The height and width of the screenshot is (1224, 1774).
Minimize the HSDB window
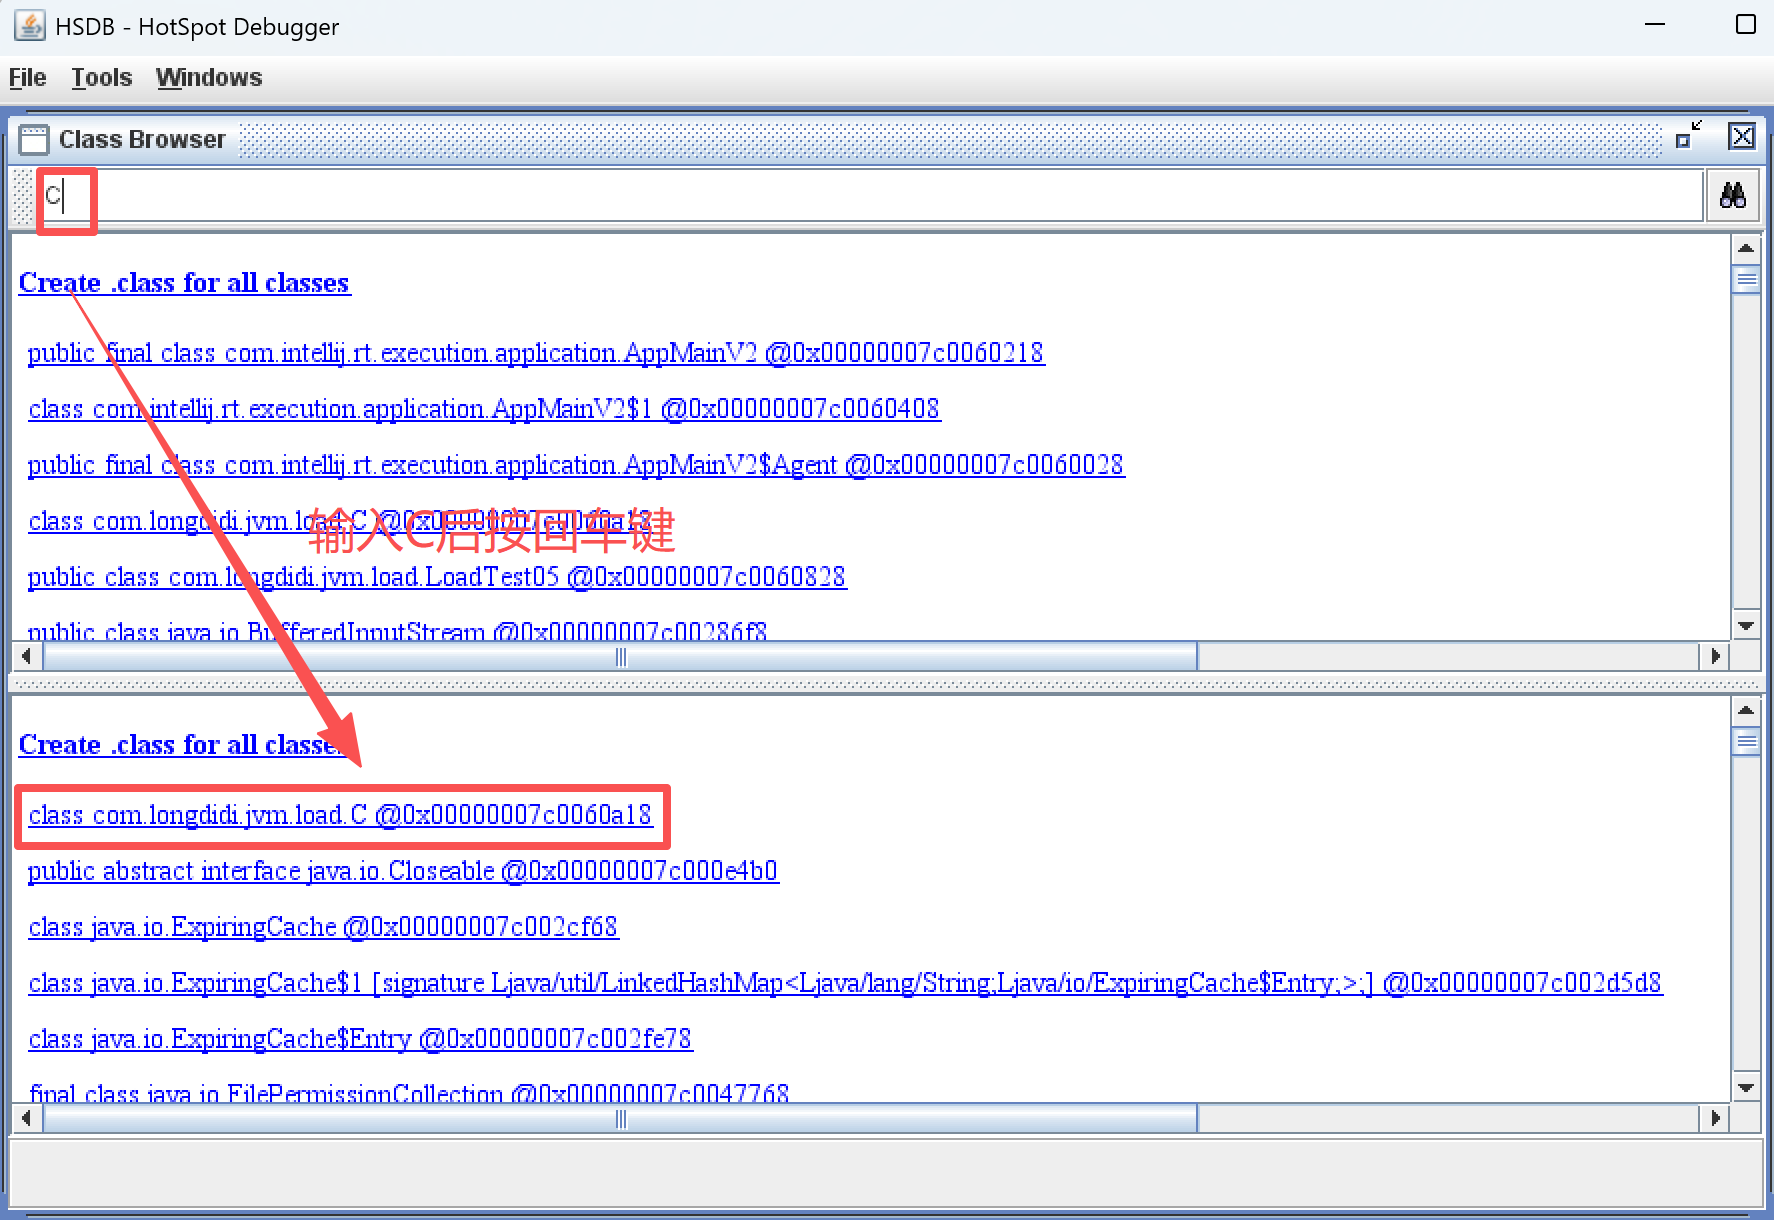[1655, 24]
